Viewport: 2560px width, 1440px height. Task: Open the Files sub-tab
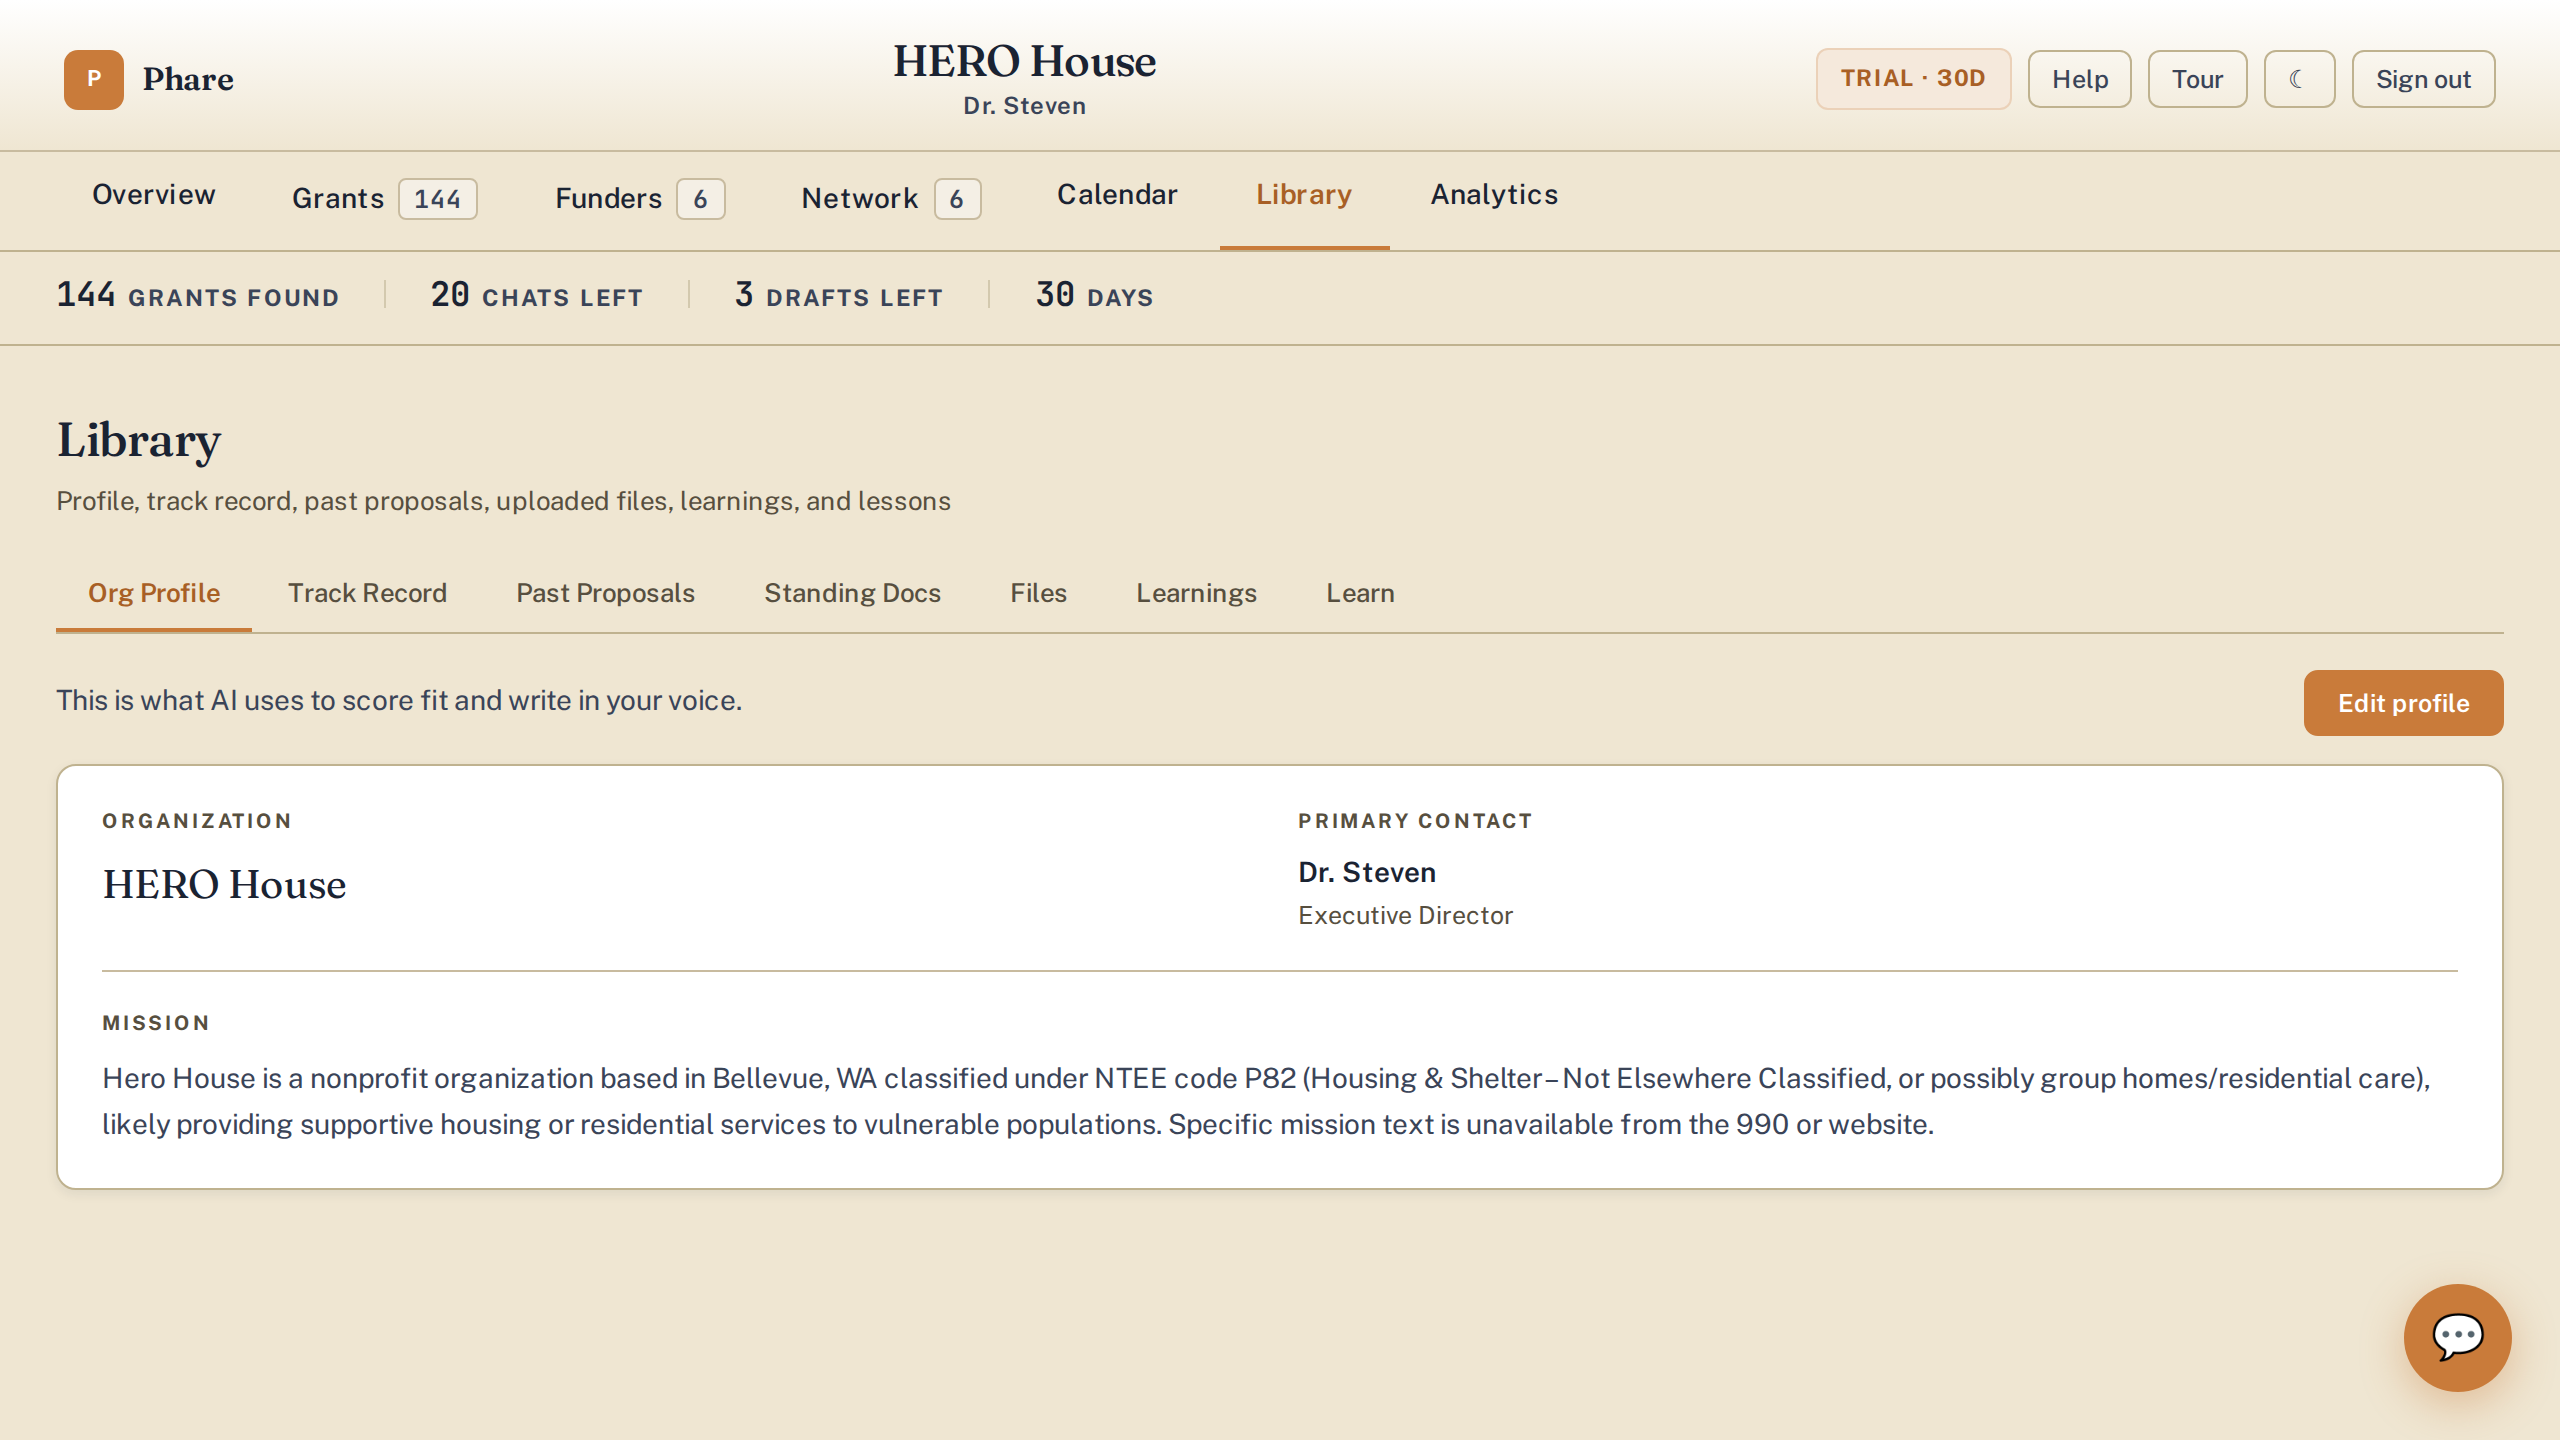(1038, 593)
